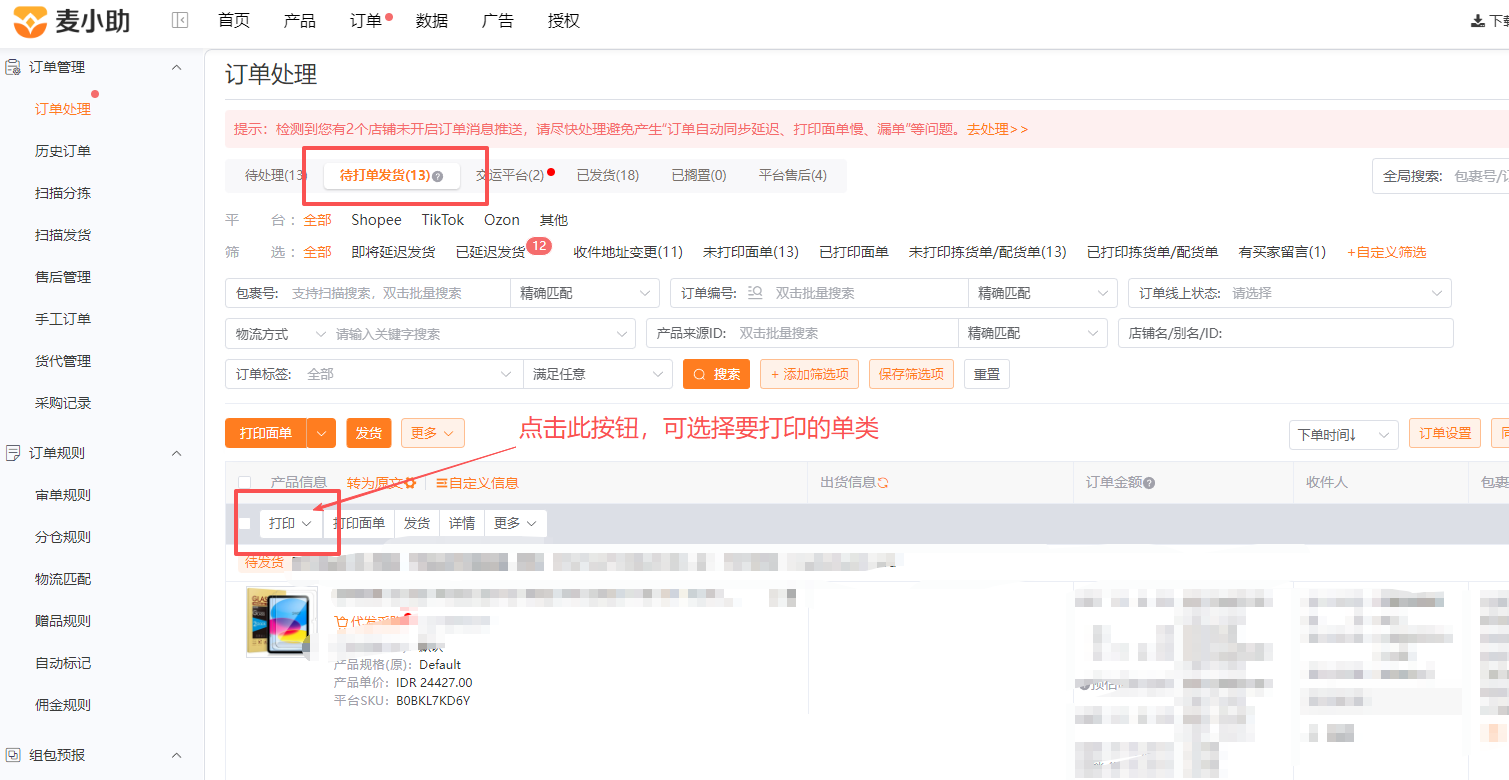Open 扫描分拣 in the sidebar
Viewport: 1509px width, 780px height.
click(x=63, y=193)
